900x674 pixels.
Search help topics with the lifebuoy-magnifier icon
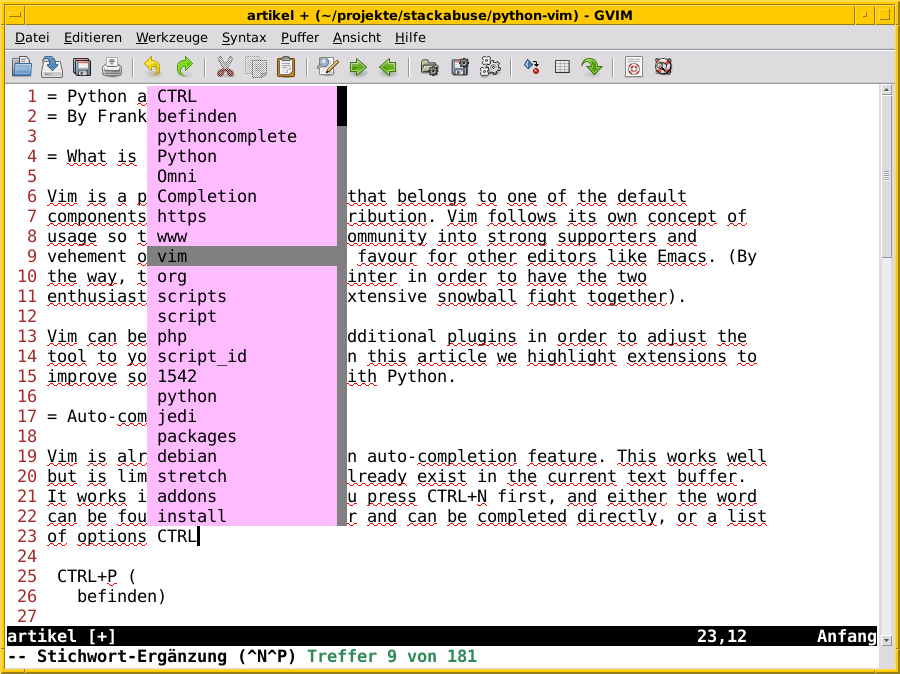tap(663, 67)
